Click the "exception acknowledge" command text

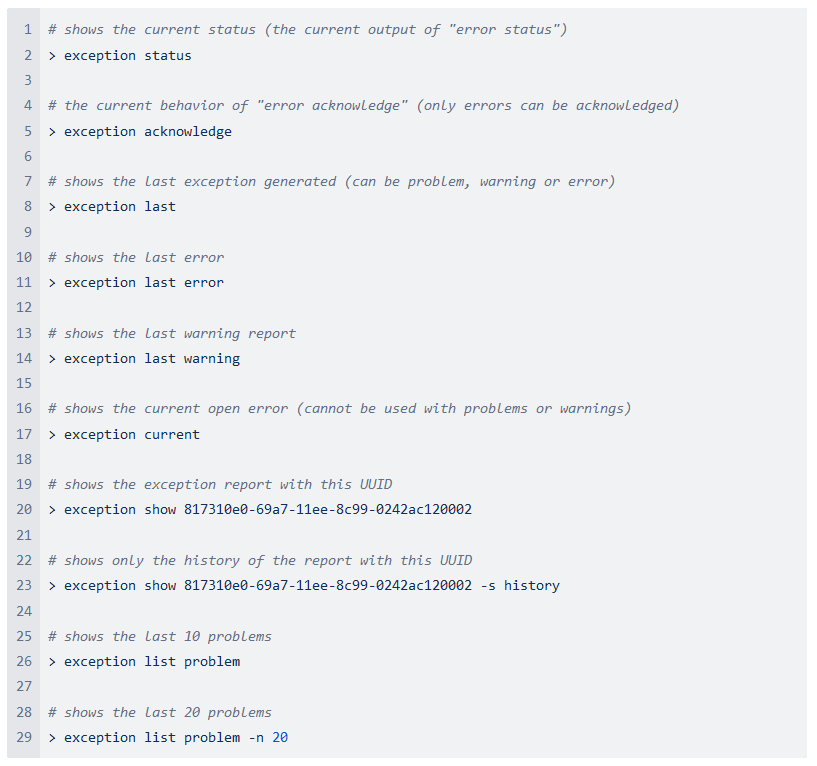coord(147,132)
